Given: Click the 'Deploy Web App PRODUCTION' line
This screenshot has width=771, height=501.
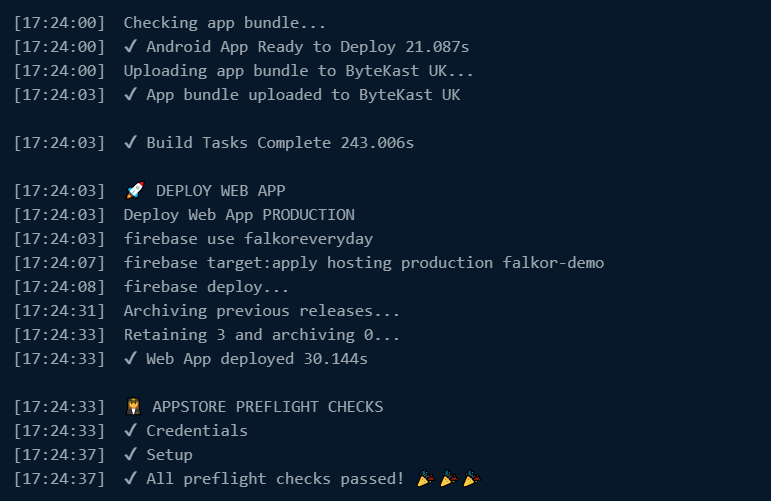Looking at the screenshot, I should coord(239,215).
